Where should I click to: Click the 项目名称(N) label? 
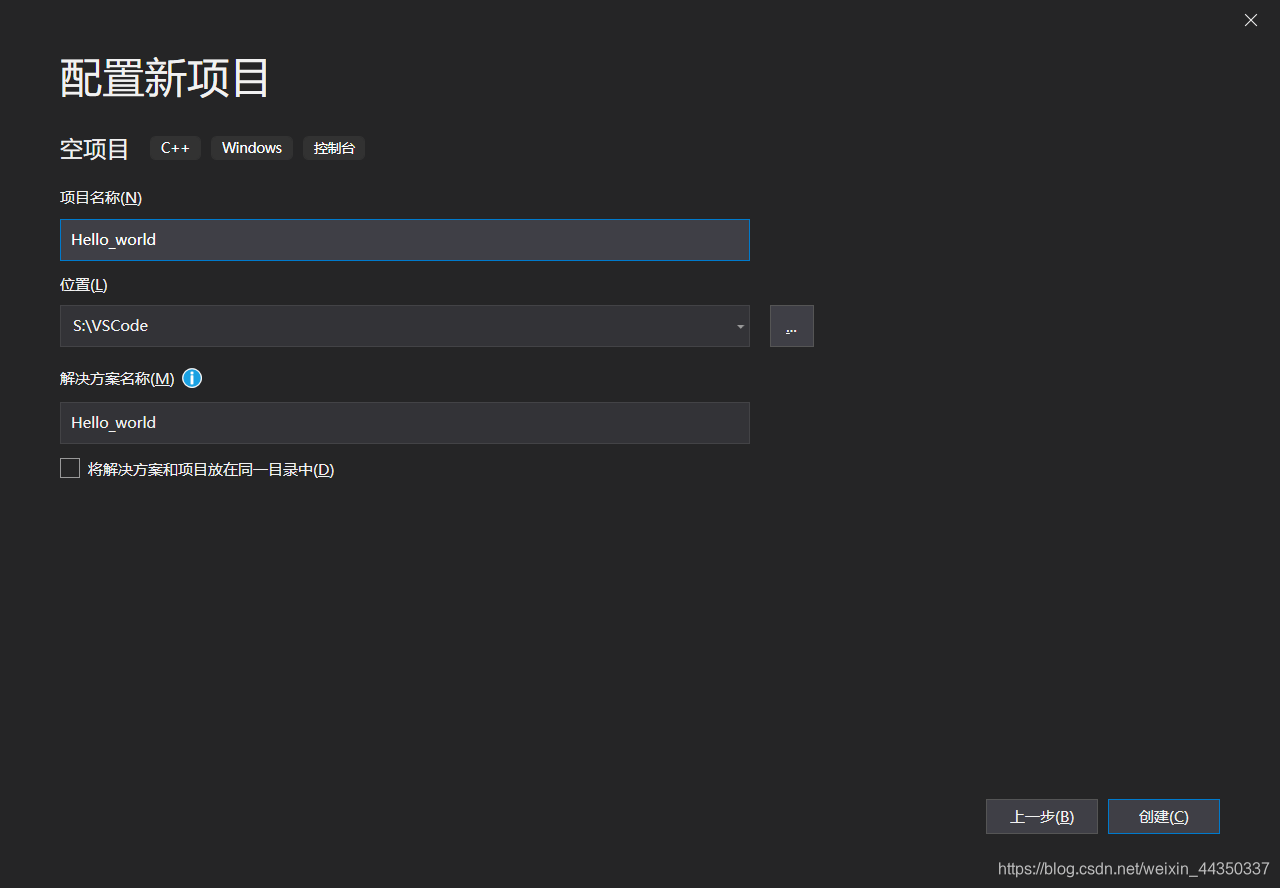coord(100,197)
